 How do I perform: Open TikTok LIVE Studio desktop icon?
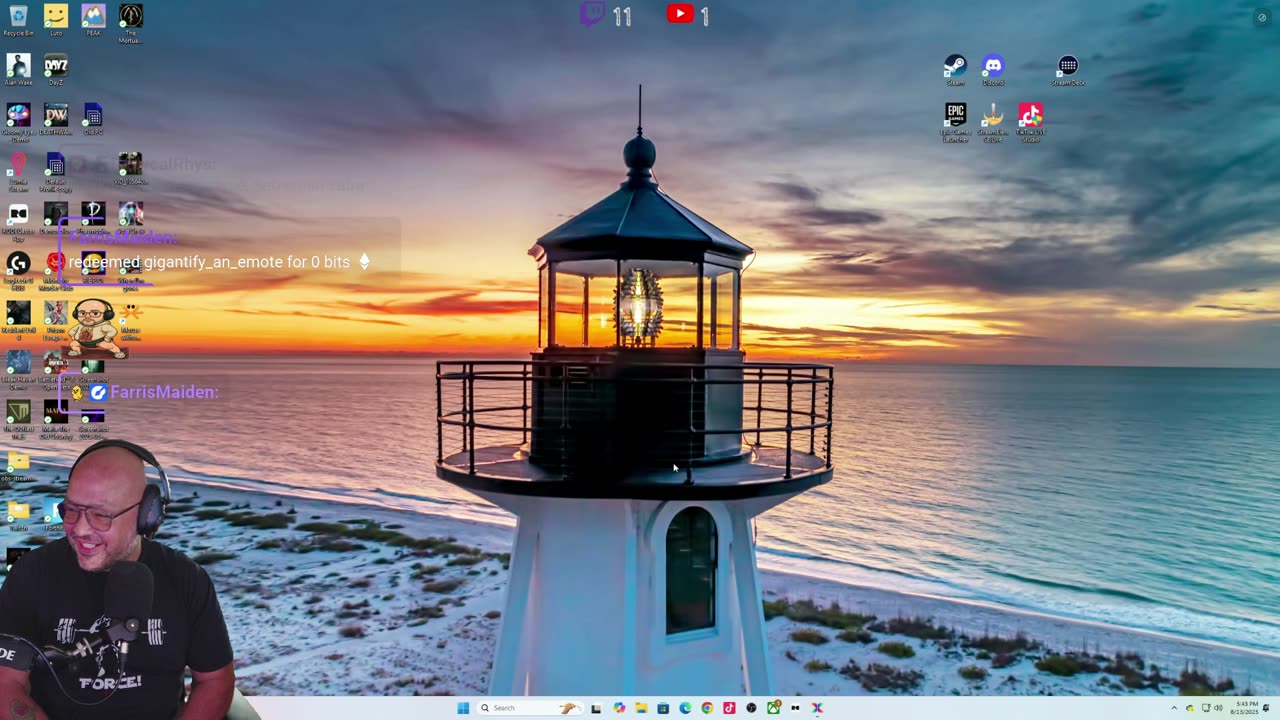coord(1030,123)
